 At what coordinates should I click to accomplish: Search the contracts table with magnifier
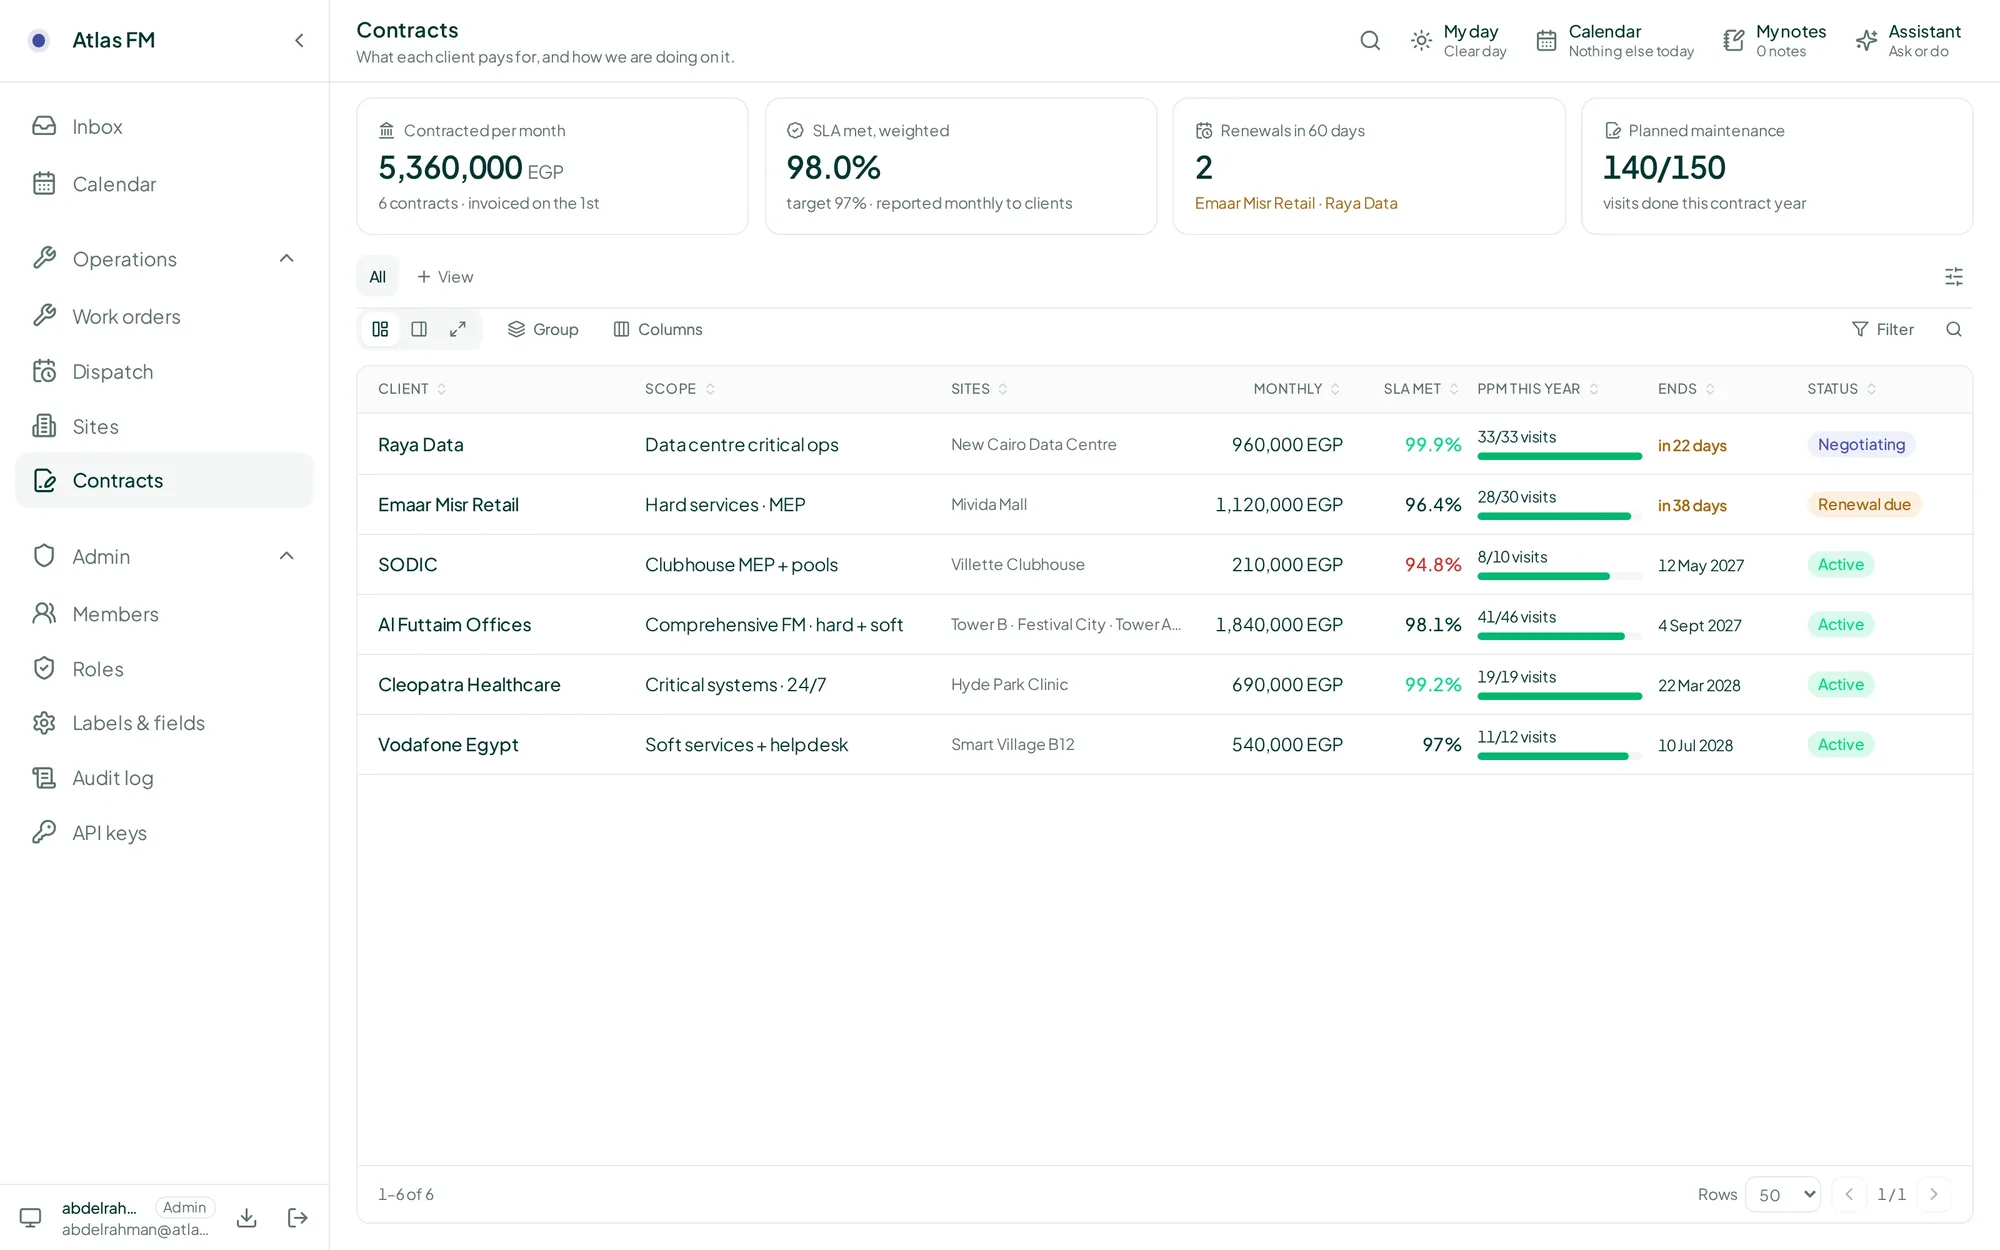click(1954, 329)
